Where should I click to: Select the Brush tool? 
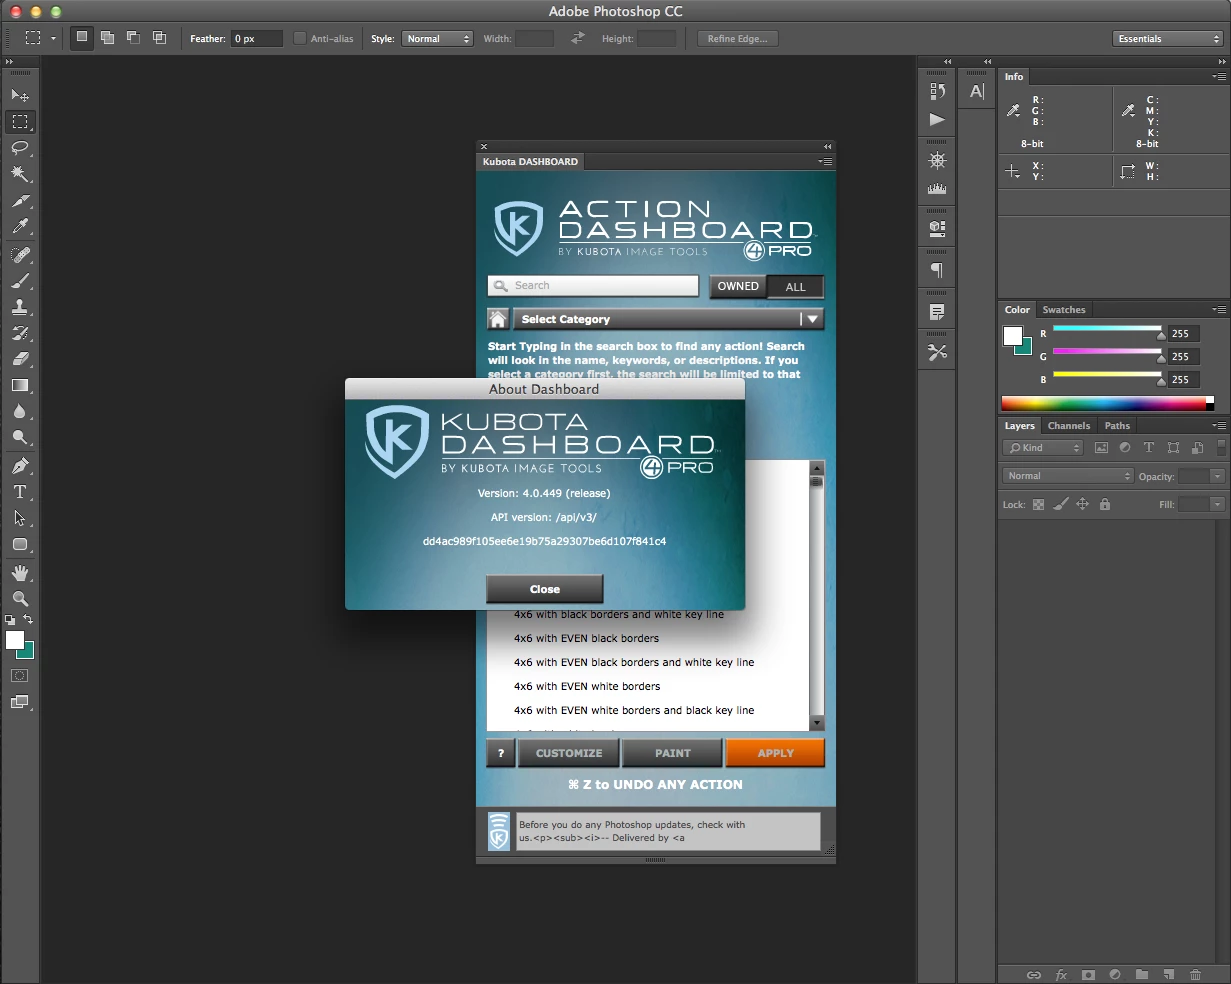click(20, 280)
